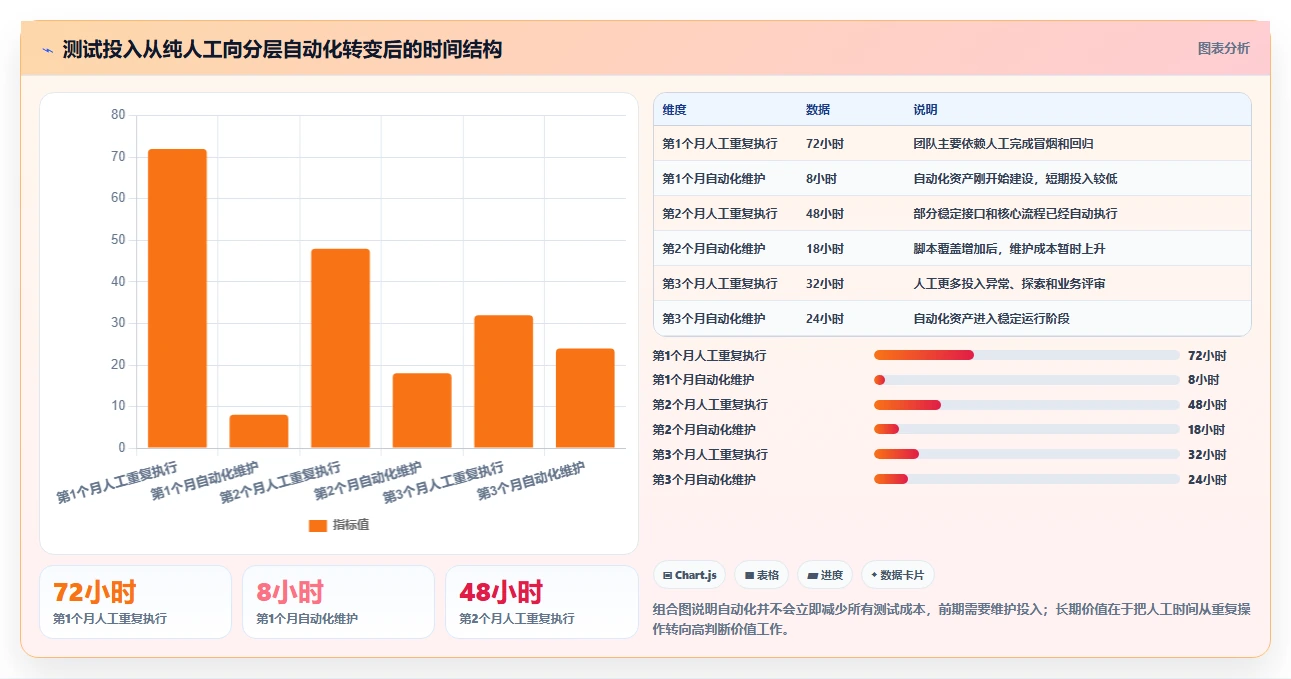
Task: Click table cell 18小时
Action: (x=825, y=249)
